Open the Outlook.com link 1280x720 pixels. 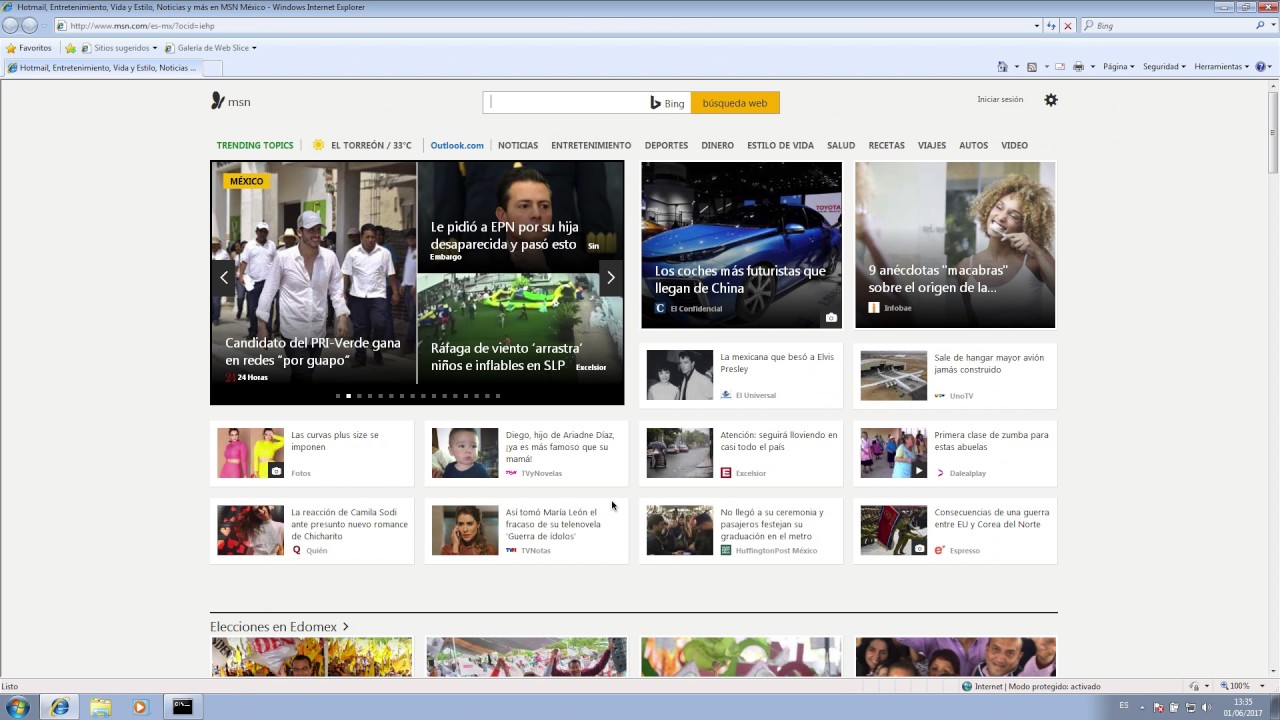[x=457, y=145]
